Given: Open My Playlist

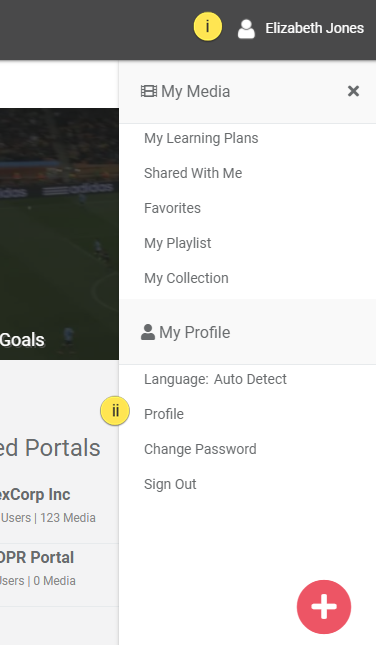Looking at the screenshot, I should (177, 243).
